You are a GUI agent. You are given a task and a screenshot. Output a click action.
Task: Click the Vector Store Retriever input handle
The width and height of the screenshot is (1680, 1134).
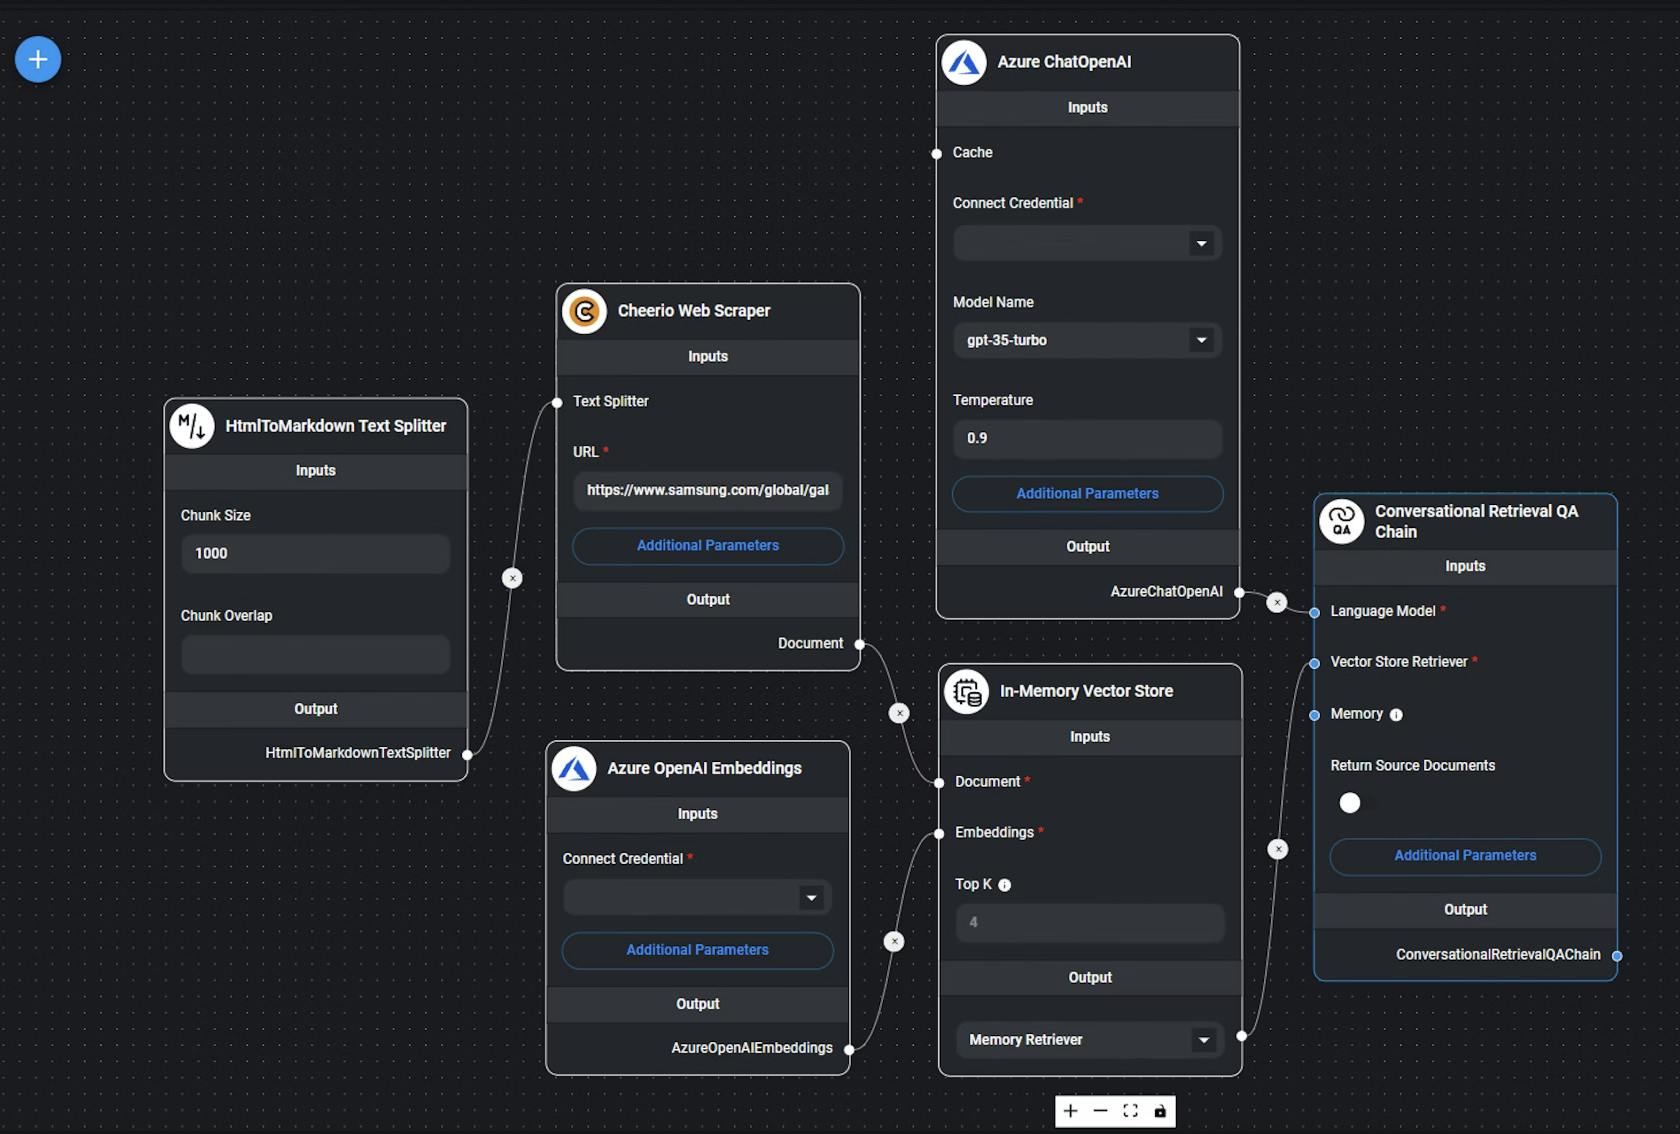(x=1315, y=663)
